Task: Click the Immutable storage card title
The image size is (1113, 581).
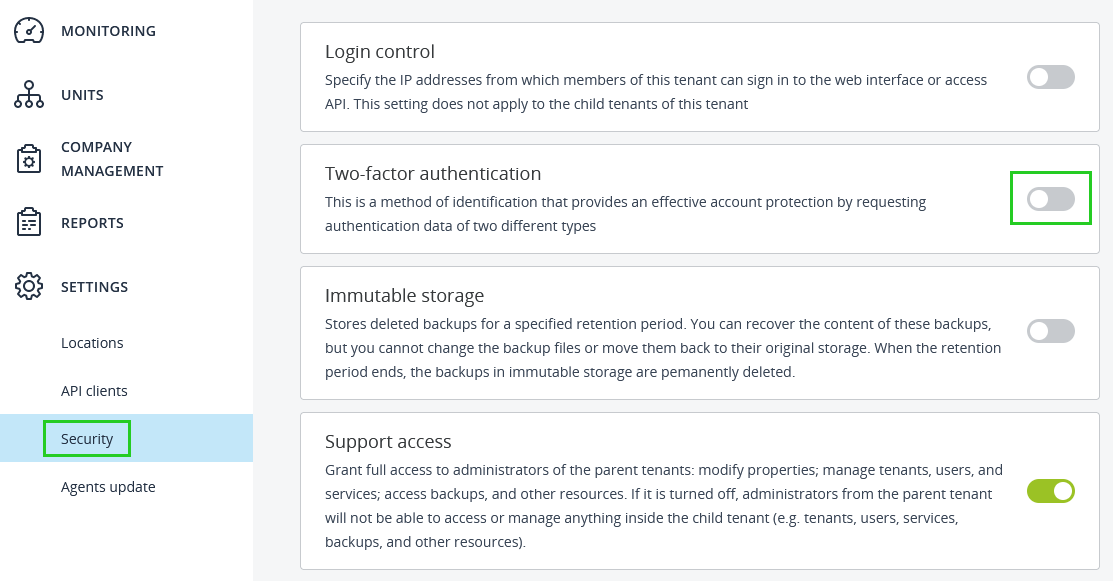Action: [x=404, y=295]
